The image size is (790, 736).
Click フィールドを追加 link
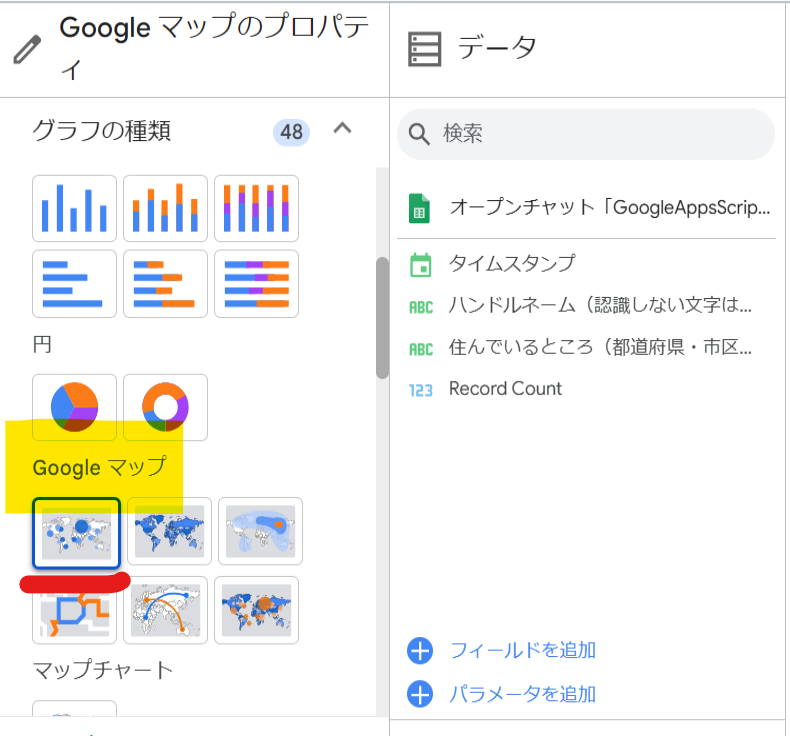pos(523,650)
